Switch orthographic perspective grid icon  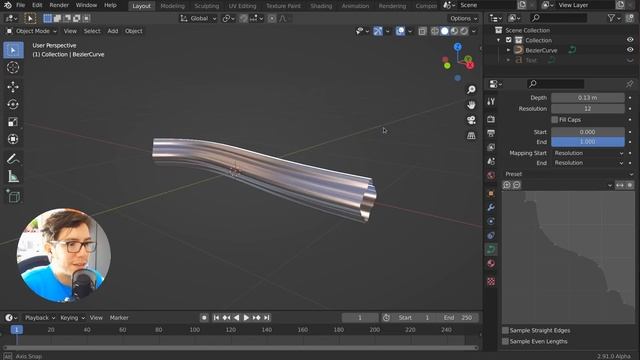click(471, 136)
